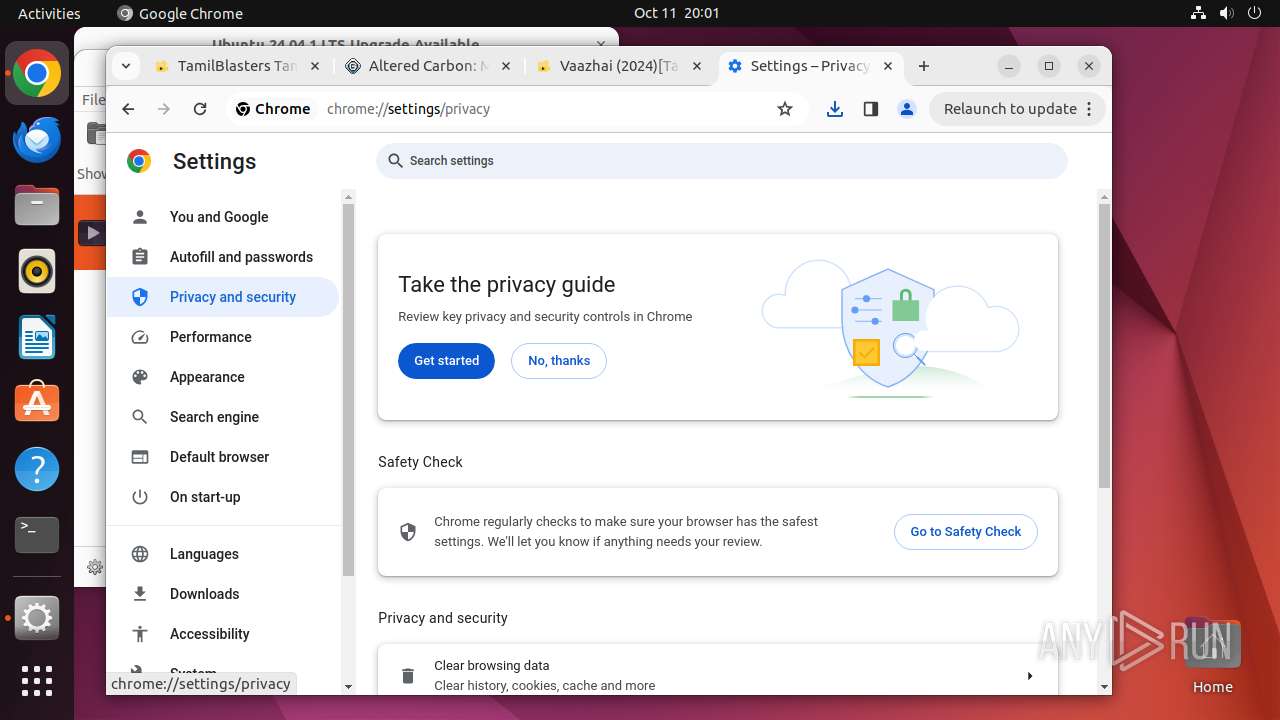This screenshot has width=1280, height=720.
Task: Click Go to Safety Check button
Action: [x=966, y=532]
